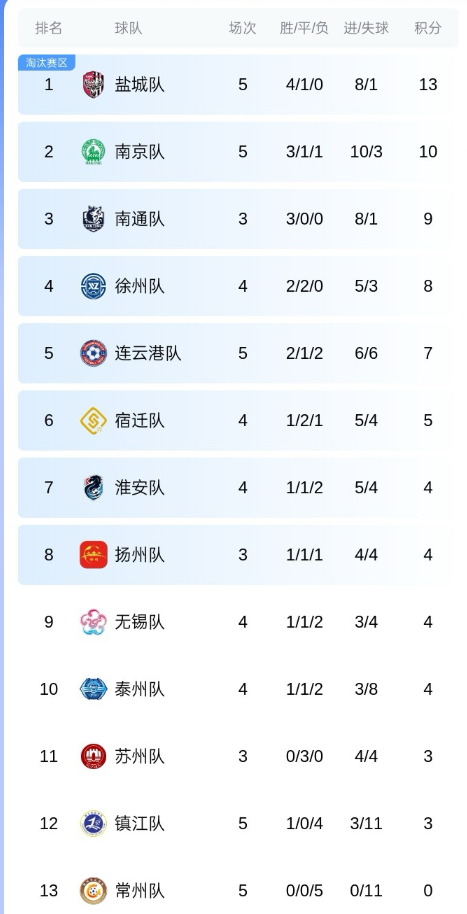Click the 南京队 team name
The height and width of the screenshot is (914, 467).
tap(139, 152)
